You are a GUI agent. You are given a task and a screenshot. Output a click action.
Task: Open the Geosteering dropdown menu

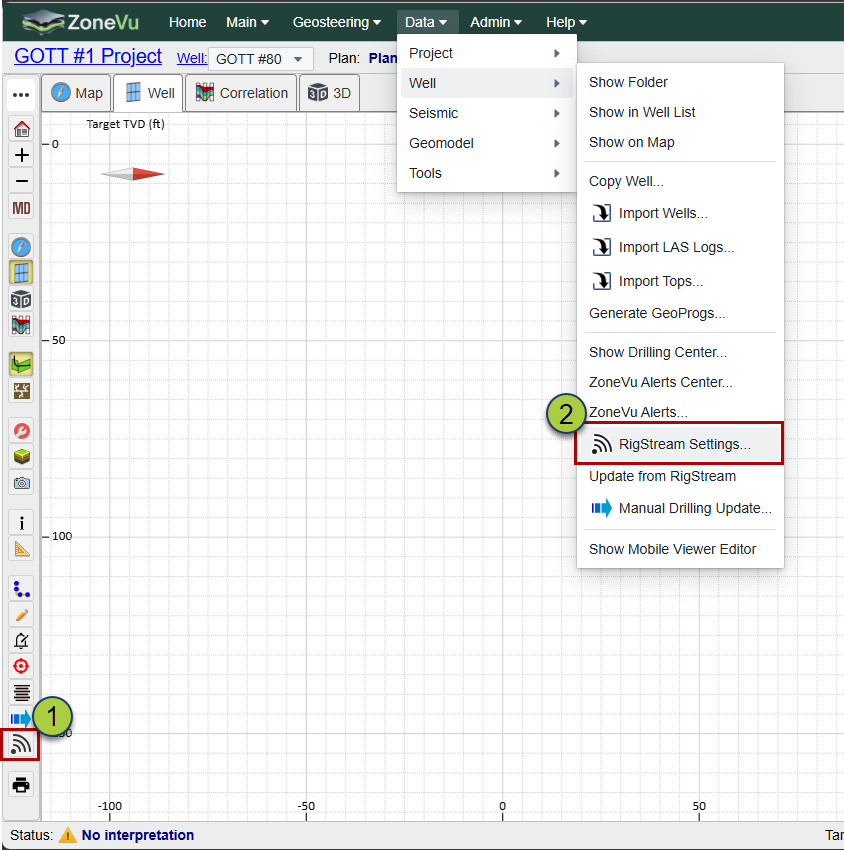coord(337,22)
